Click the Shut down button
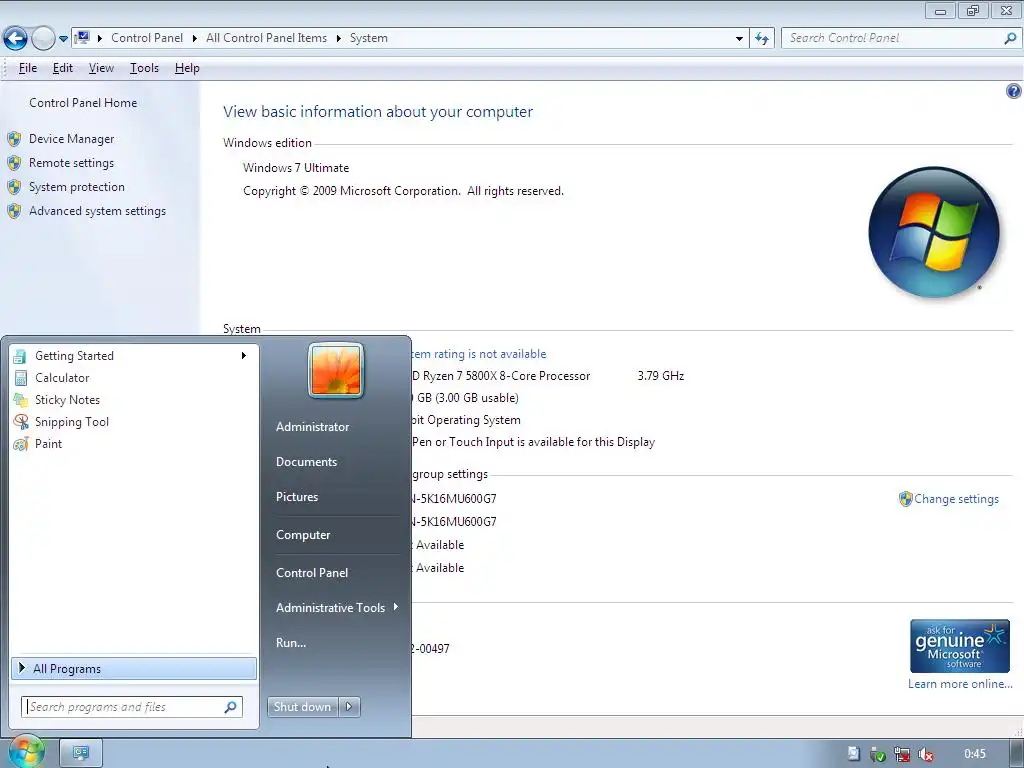The image size is (1024, 768). tap(302, 707)
